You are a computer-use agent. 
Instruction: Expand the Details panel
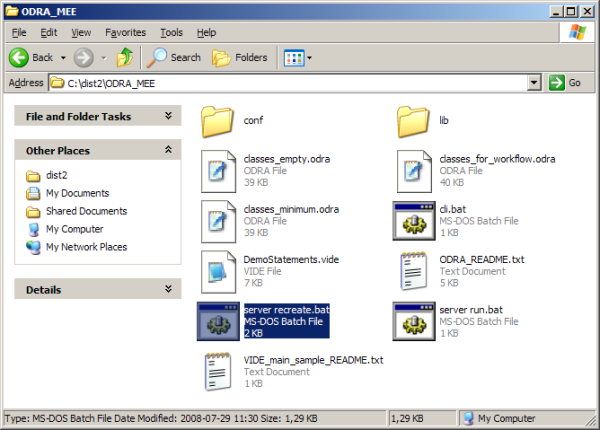click(x=168, y=289)
